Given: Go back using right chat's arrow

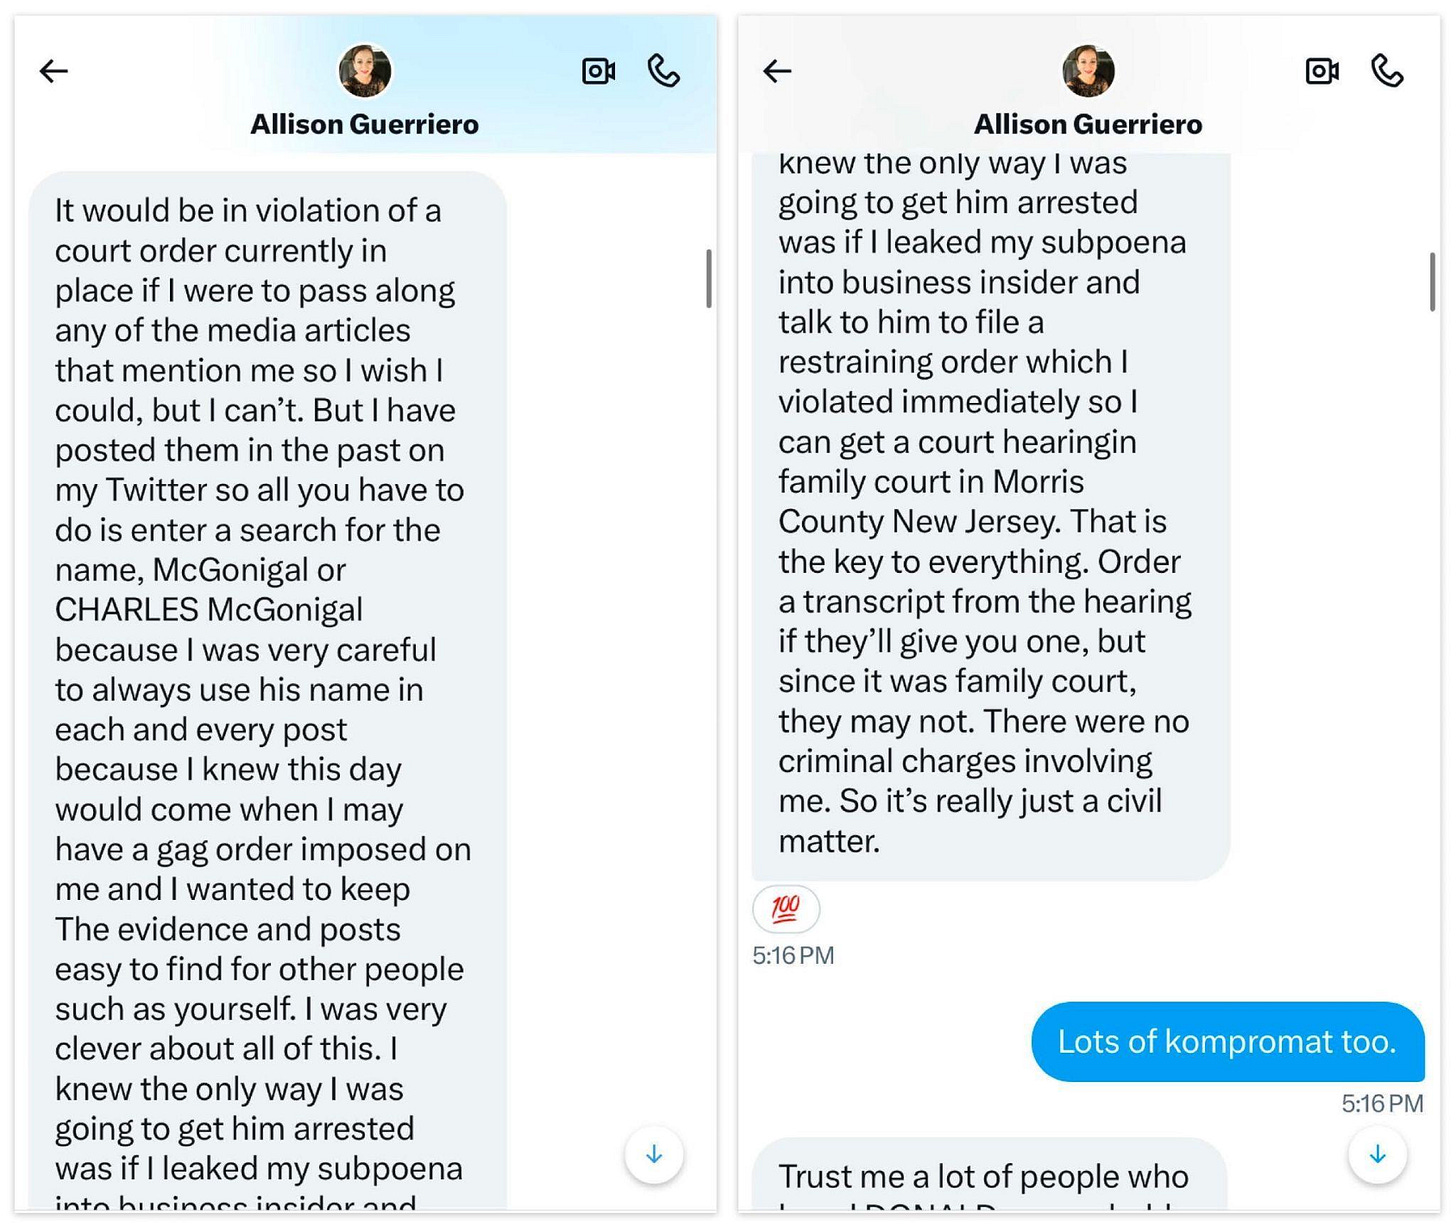Looking at the screenshot, I should point(777,71).
